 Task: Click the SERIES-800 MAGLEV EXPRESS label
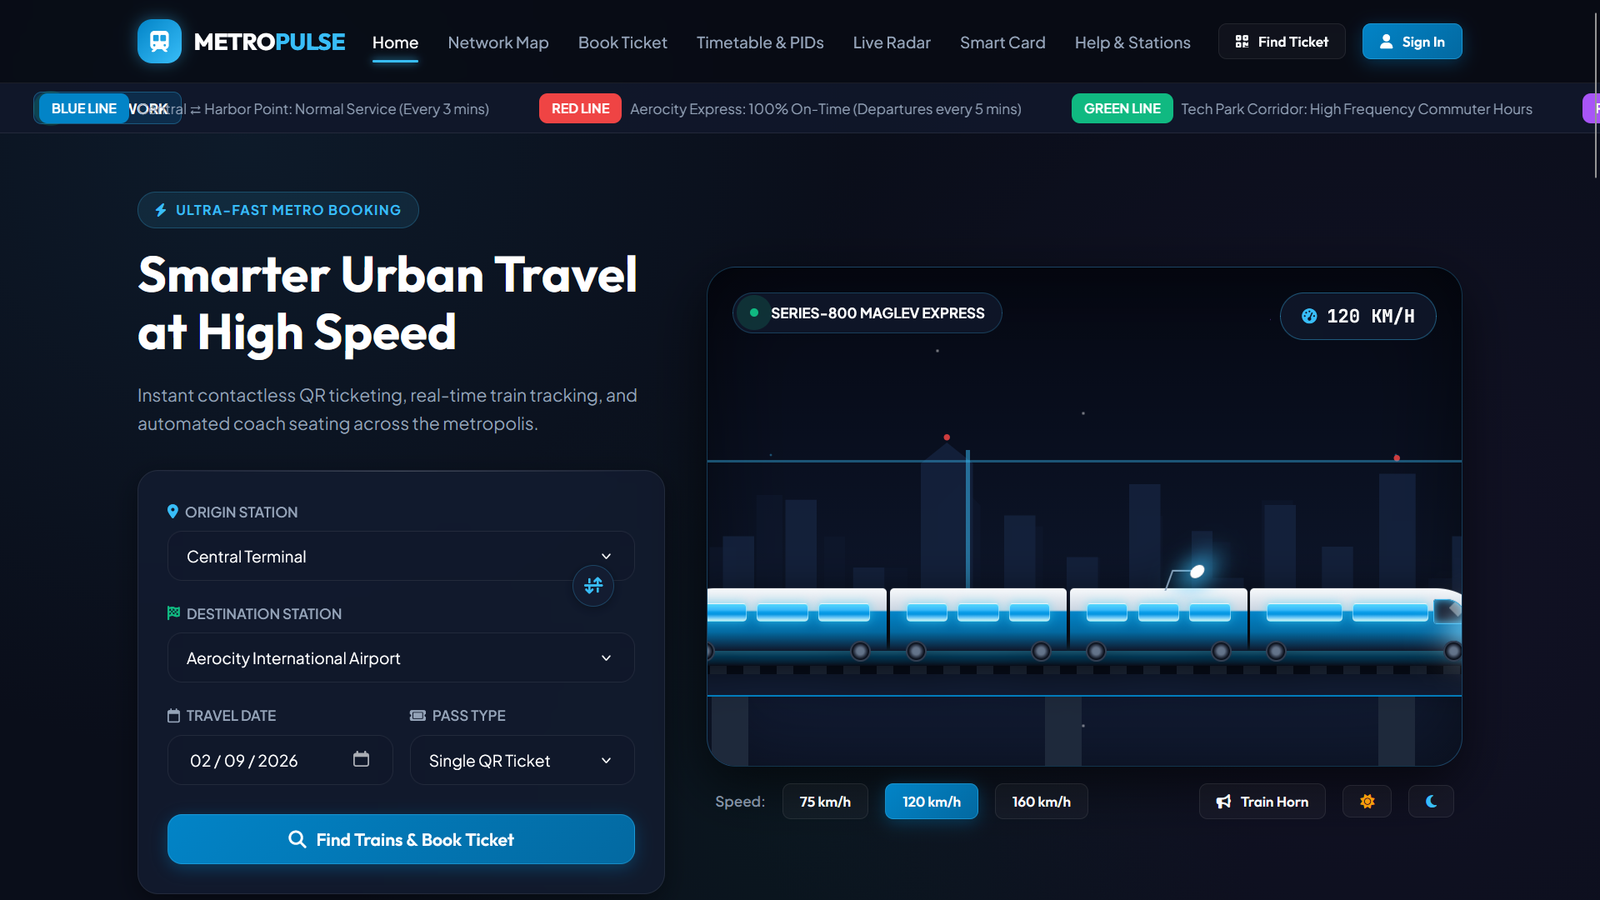pos(877,313)
